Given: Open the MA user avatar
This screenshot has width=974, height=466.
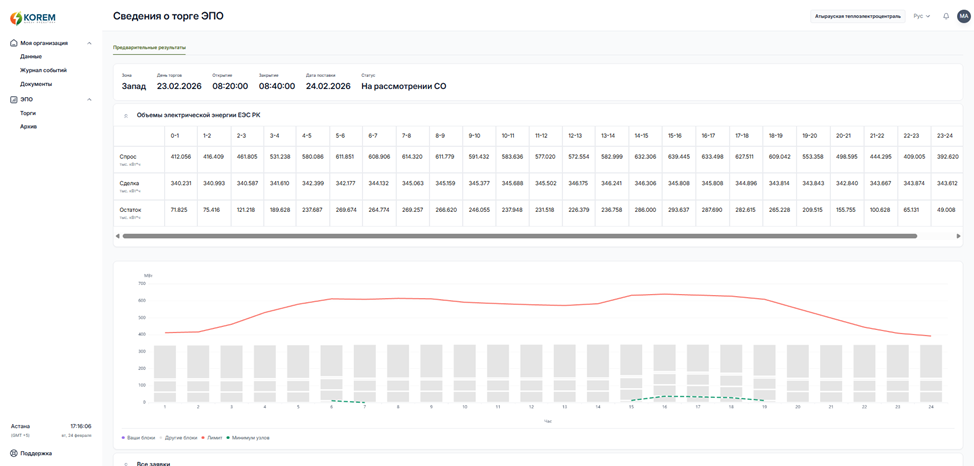Looking at the screenshot, I should click(x=963, y=16).
